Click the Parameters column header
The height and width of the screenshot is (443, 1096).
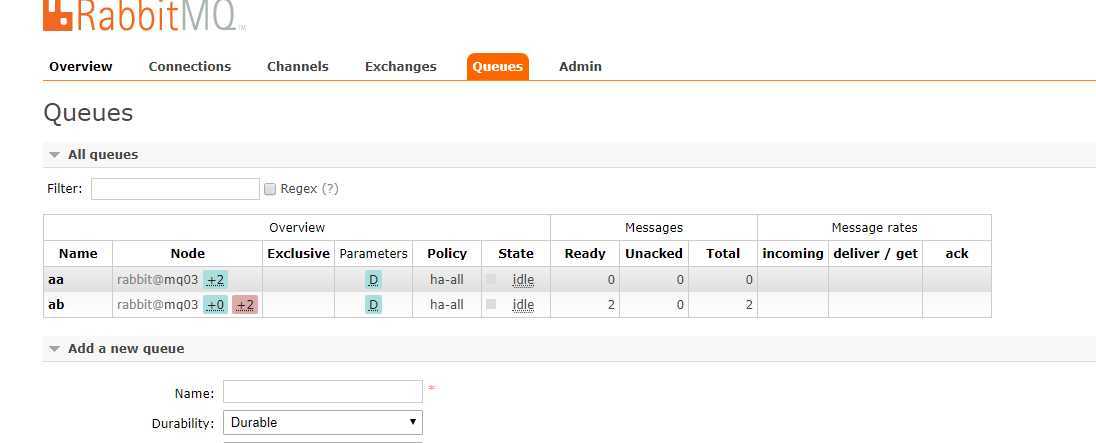(x=373, y=254)
